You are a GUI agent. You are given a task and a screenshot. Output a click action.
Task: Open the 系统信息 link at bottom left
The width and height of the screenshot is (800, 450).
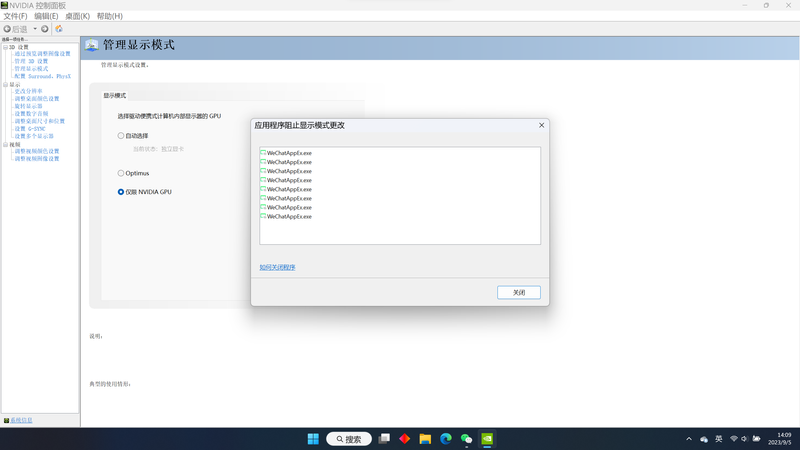(x=21, y=420)
